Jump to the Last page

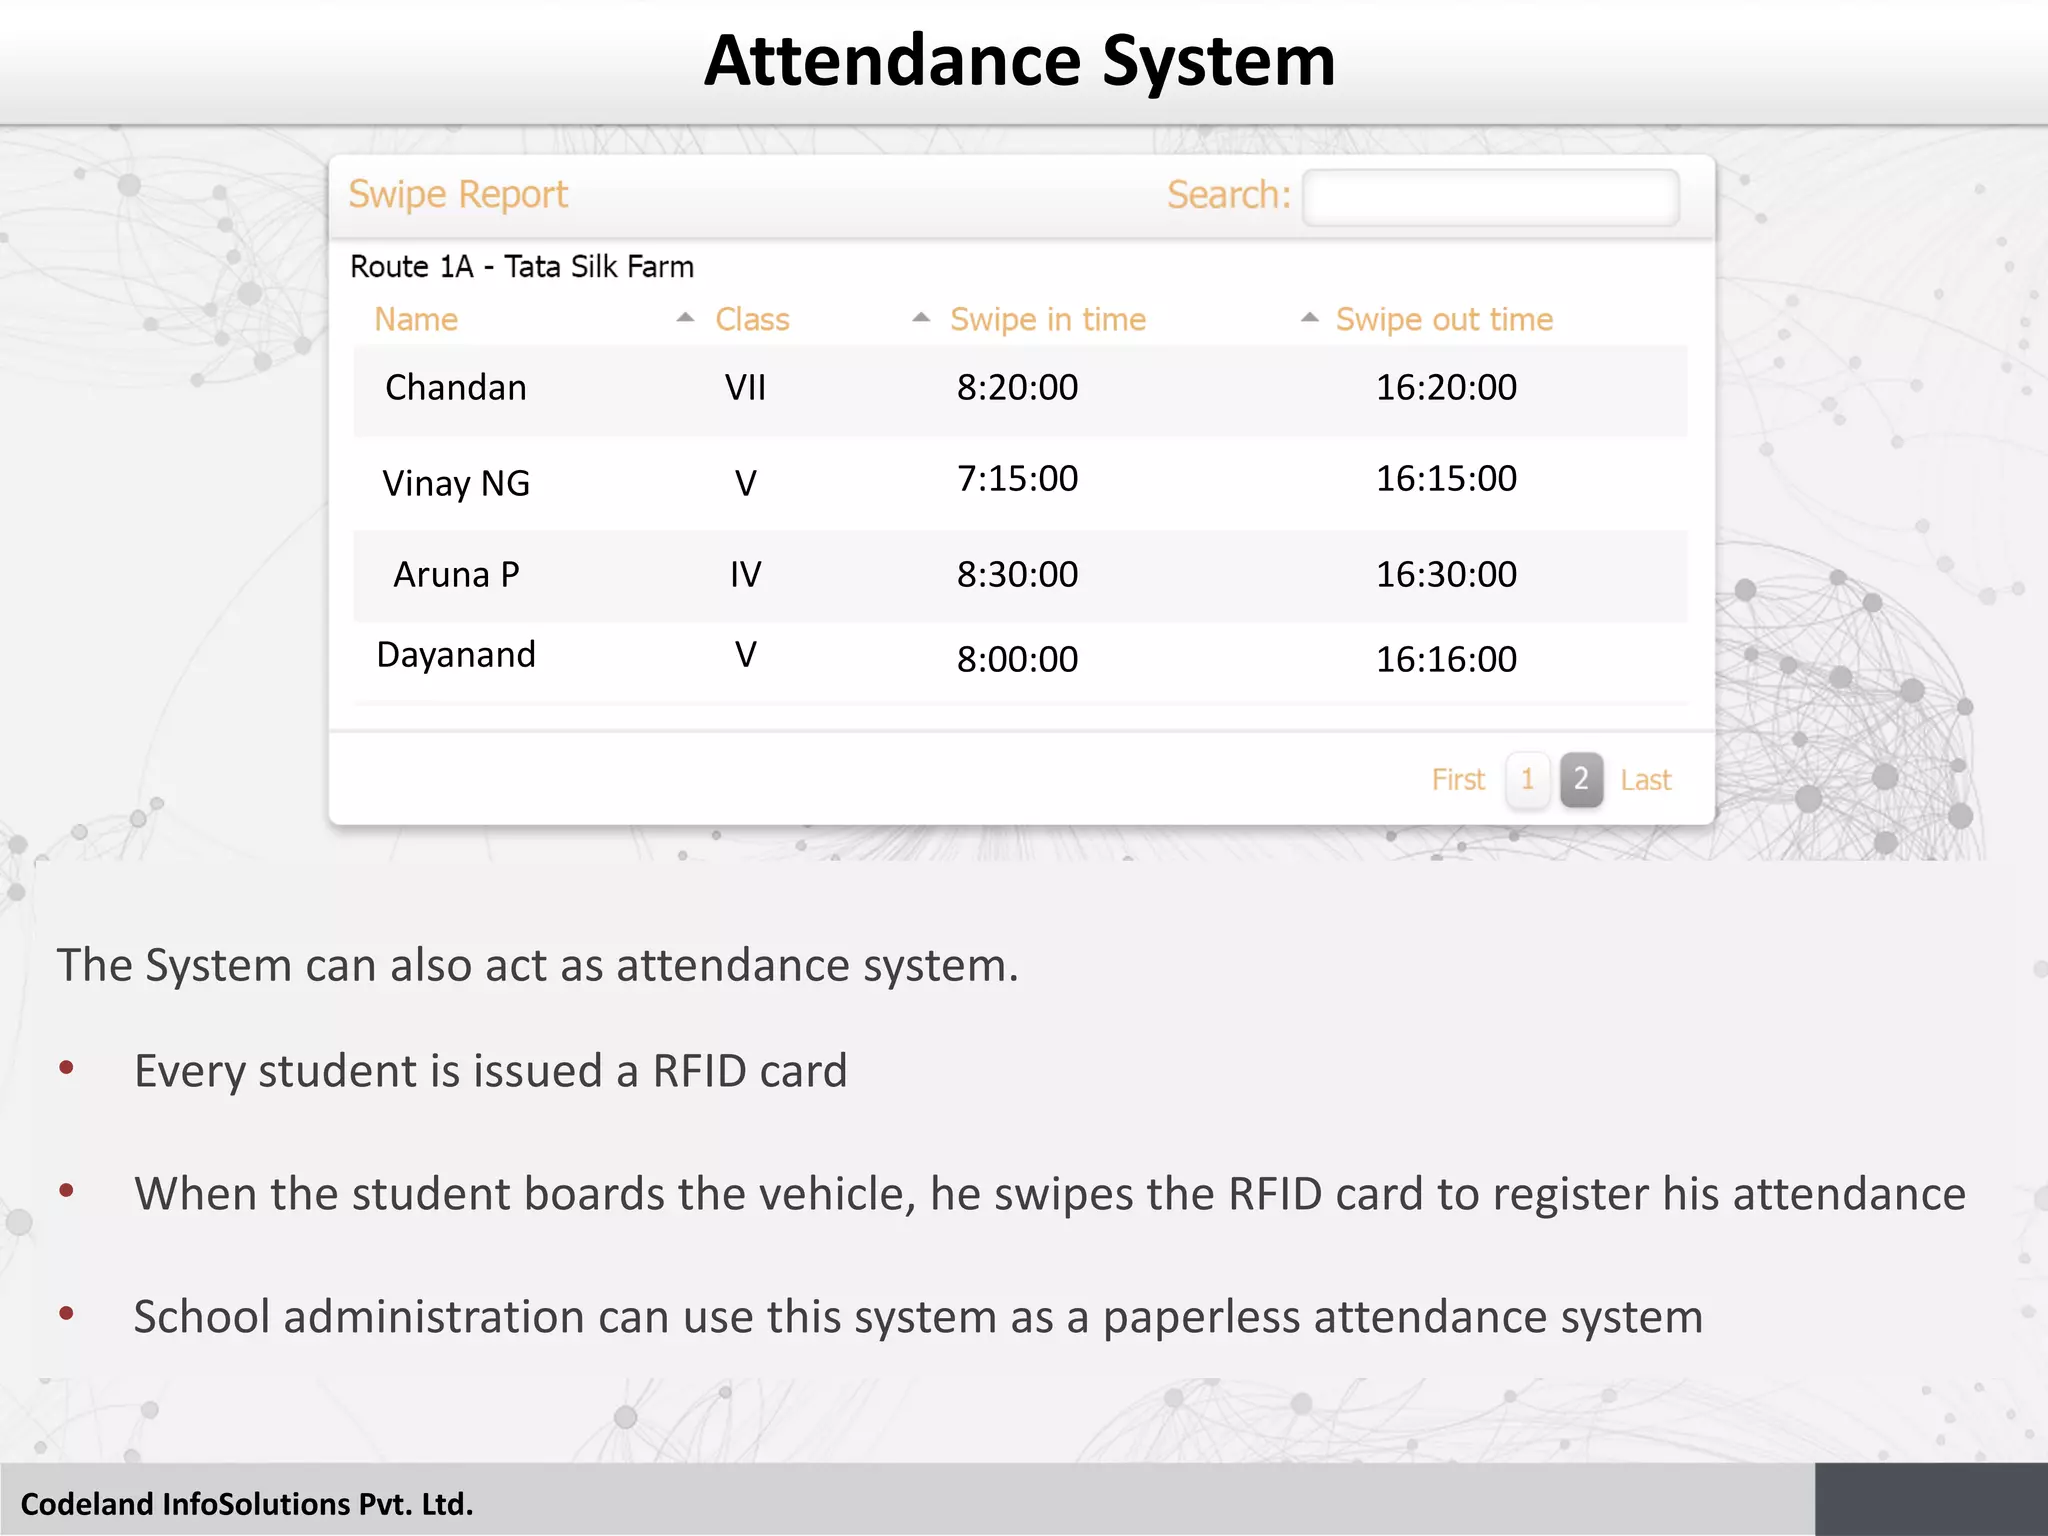point(1645,780)
